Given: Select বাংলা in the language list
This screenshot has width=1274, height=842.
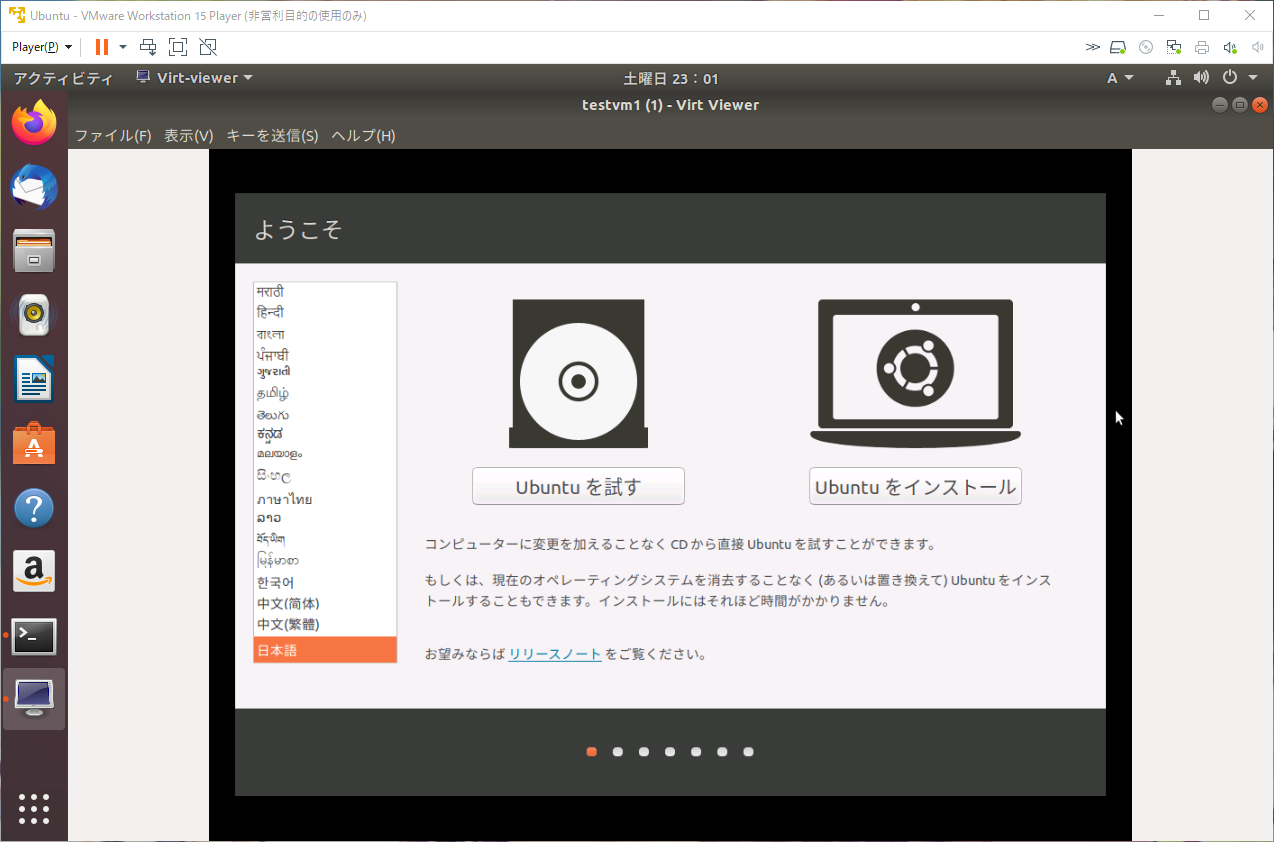Looking at the screenshot, I should point(325,334).
